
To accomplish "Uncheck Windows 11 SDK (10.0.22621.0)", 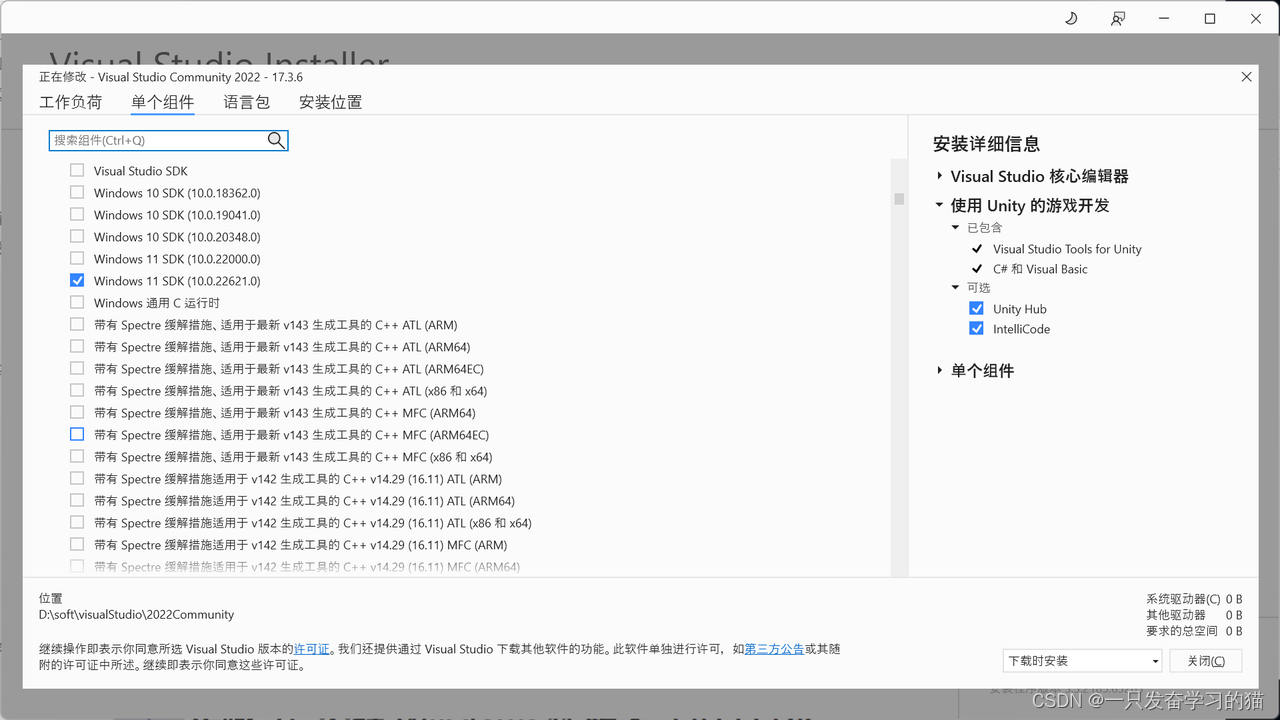I will click(x=77, y=280).
